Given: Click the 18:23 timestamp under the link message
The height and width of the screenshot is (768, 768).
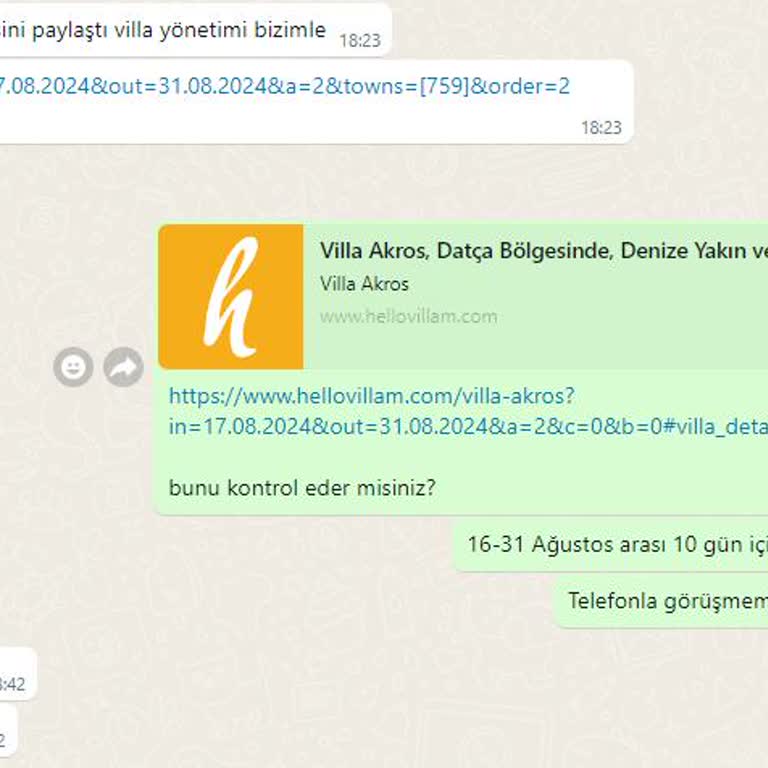Looking at the screenshot, I should pyautogui.click(x=601, y=128).
